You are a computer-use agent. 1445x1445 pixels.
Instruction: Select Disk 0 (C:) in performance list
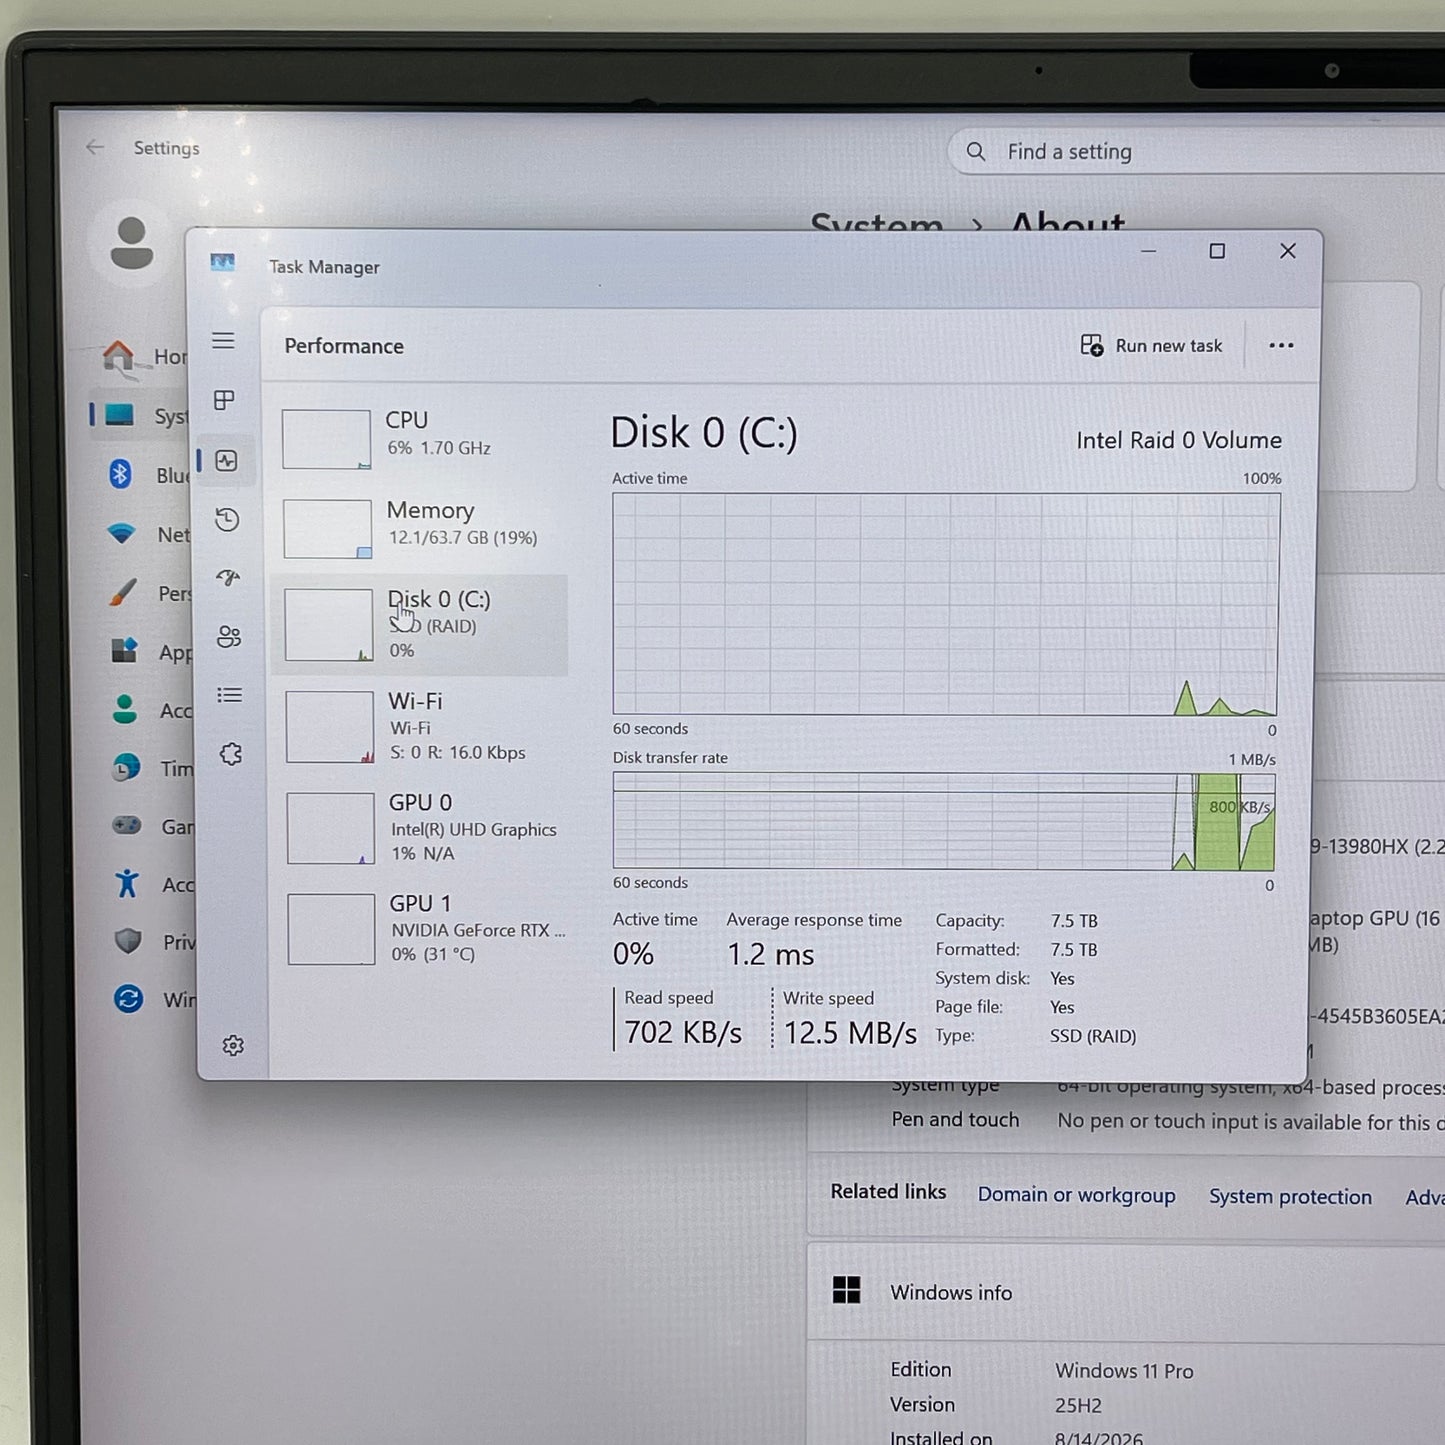[x=420, y=625]
